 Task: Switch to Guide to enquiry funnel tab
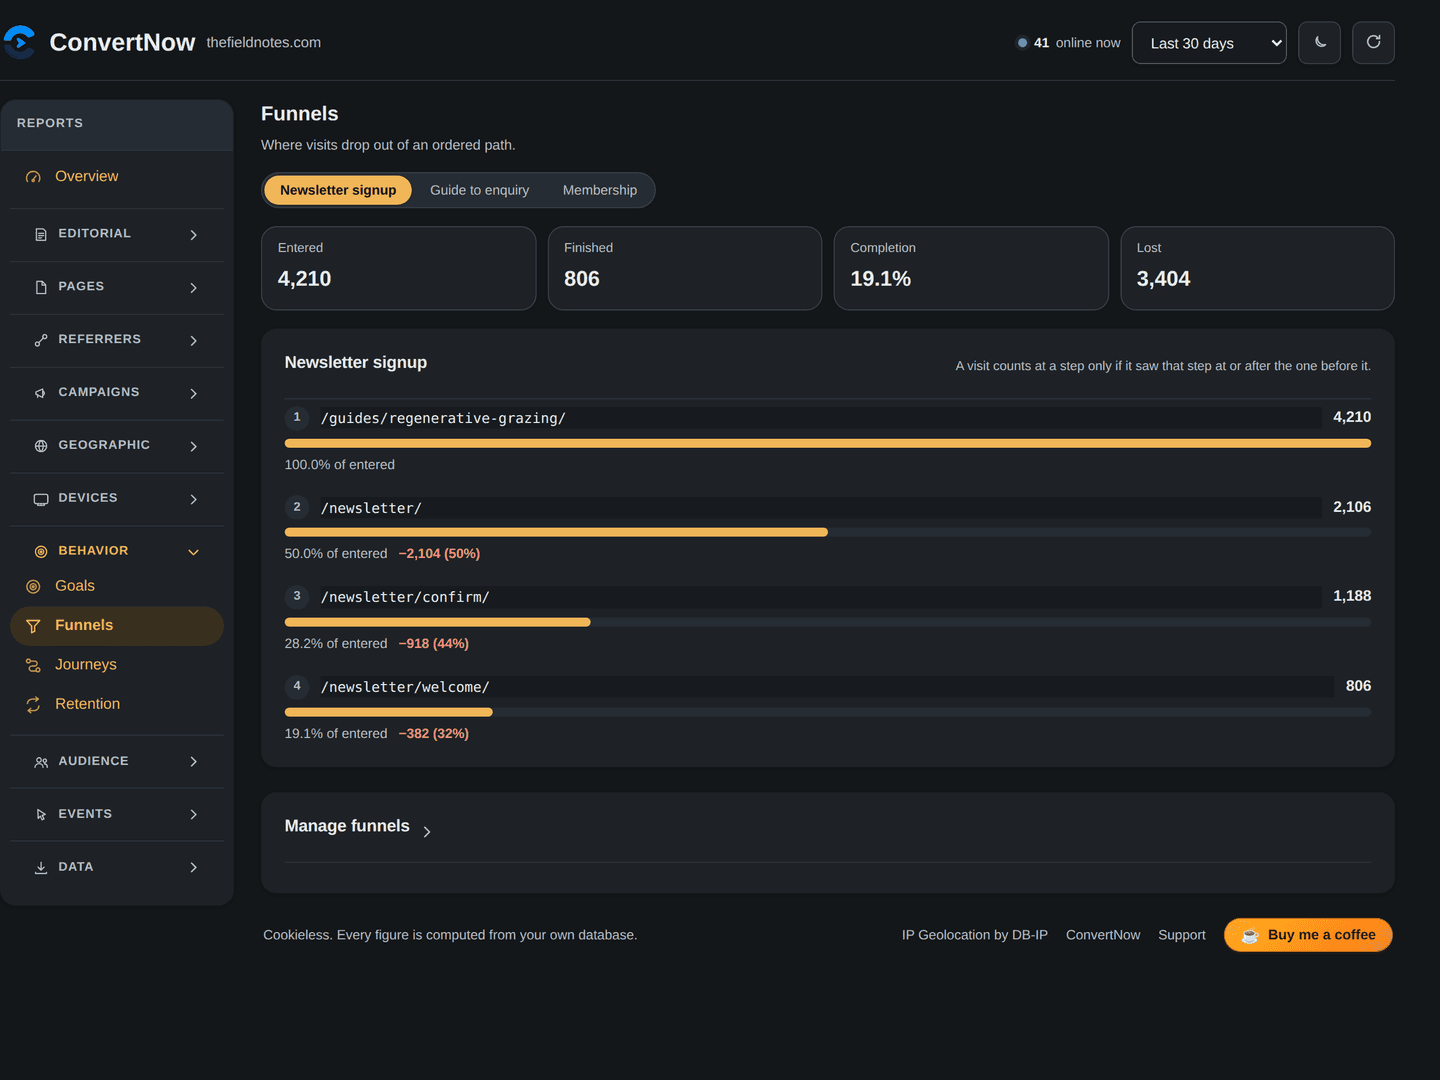(480, 190)
